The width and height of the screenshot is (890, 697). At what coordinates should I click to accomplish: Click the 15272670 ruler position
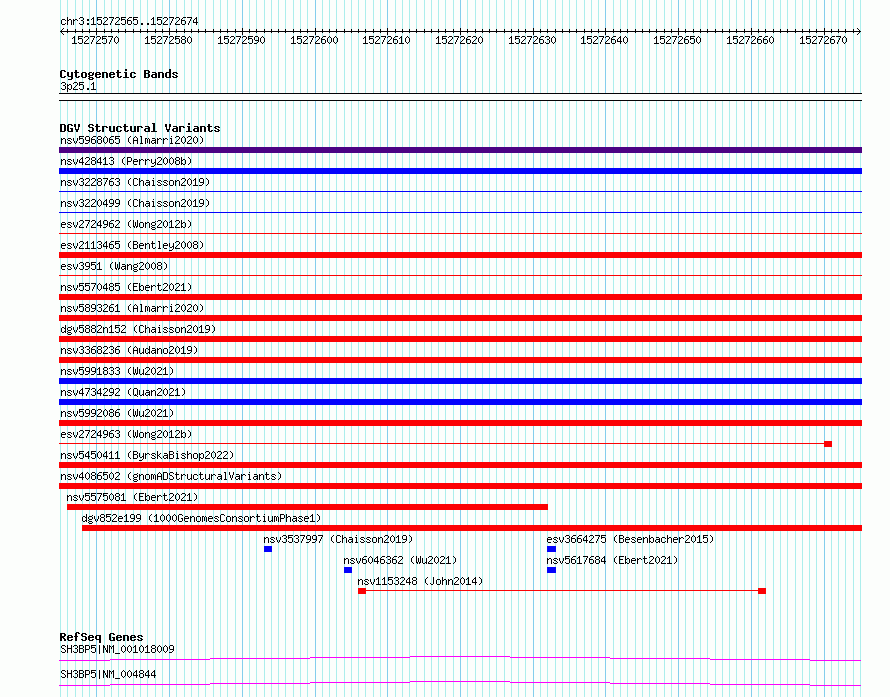pyautogui.click(x=823, y=40)
